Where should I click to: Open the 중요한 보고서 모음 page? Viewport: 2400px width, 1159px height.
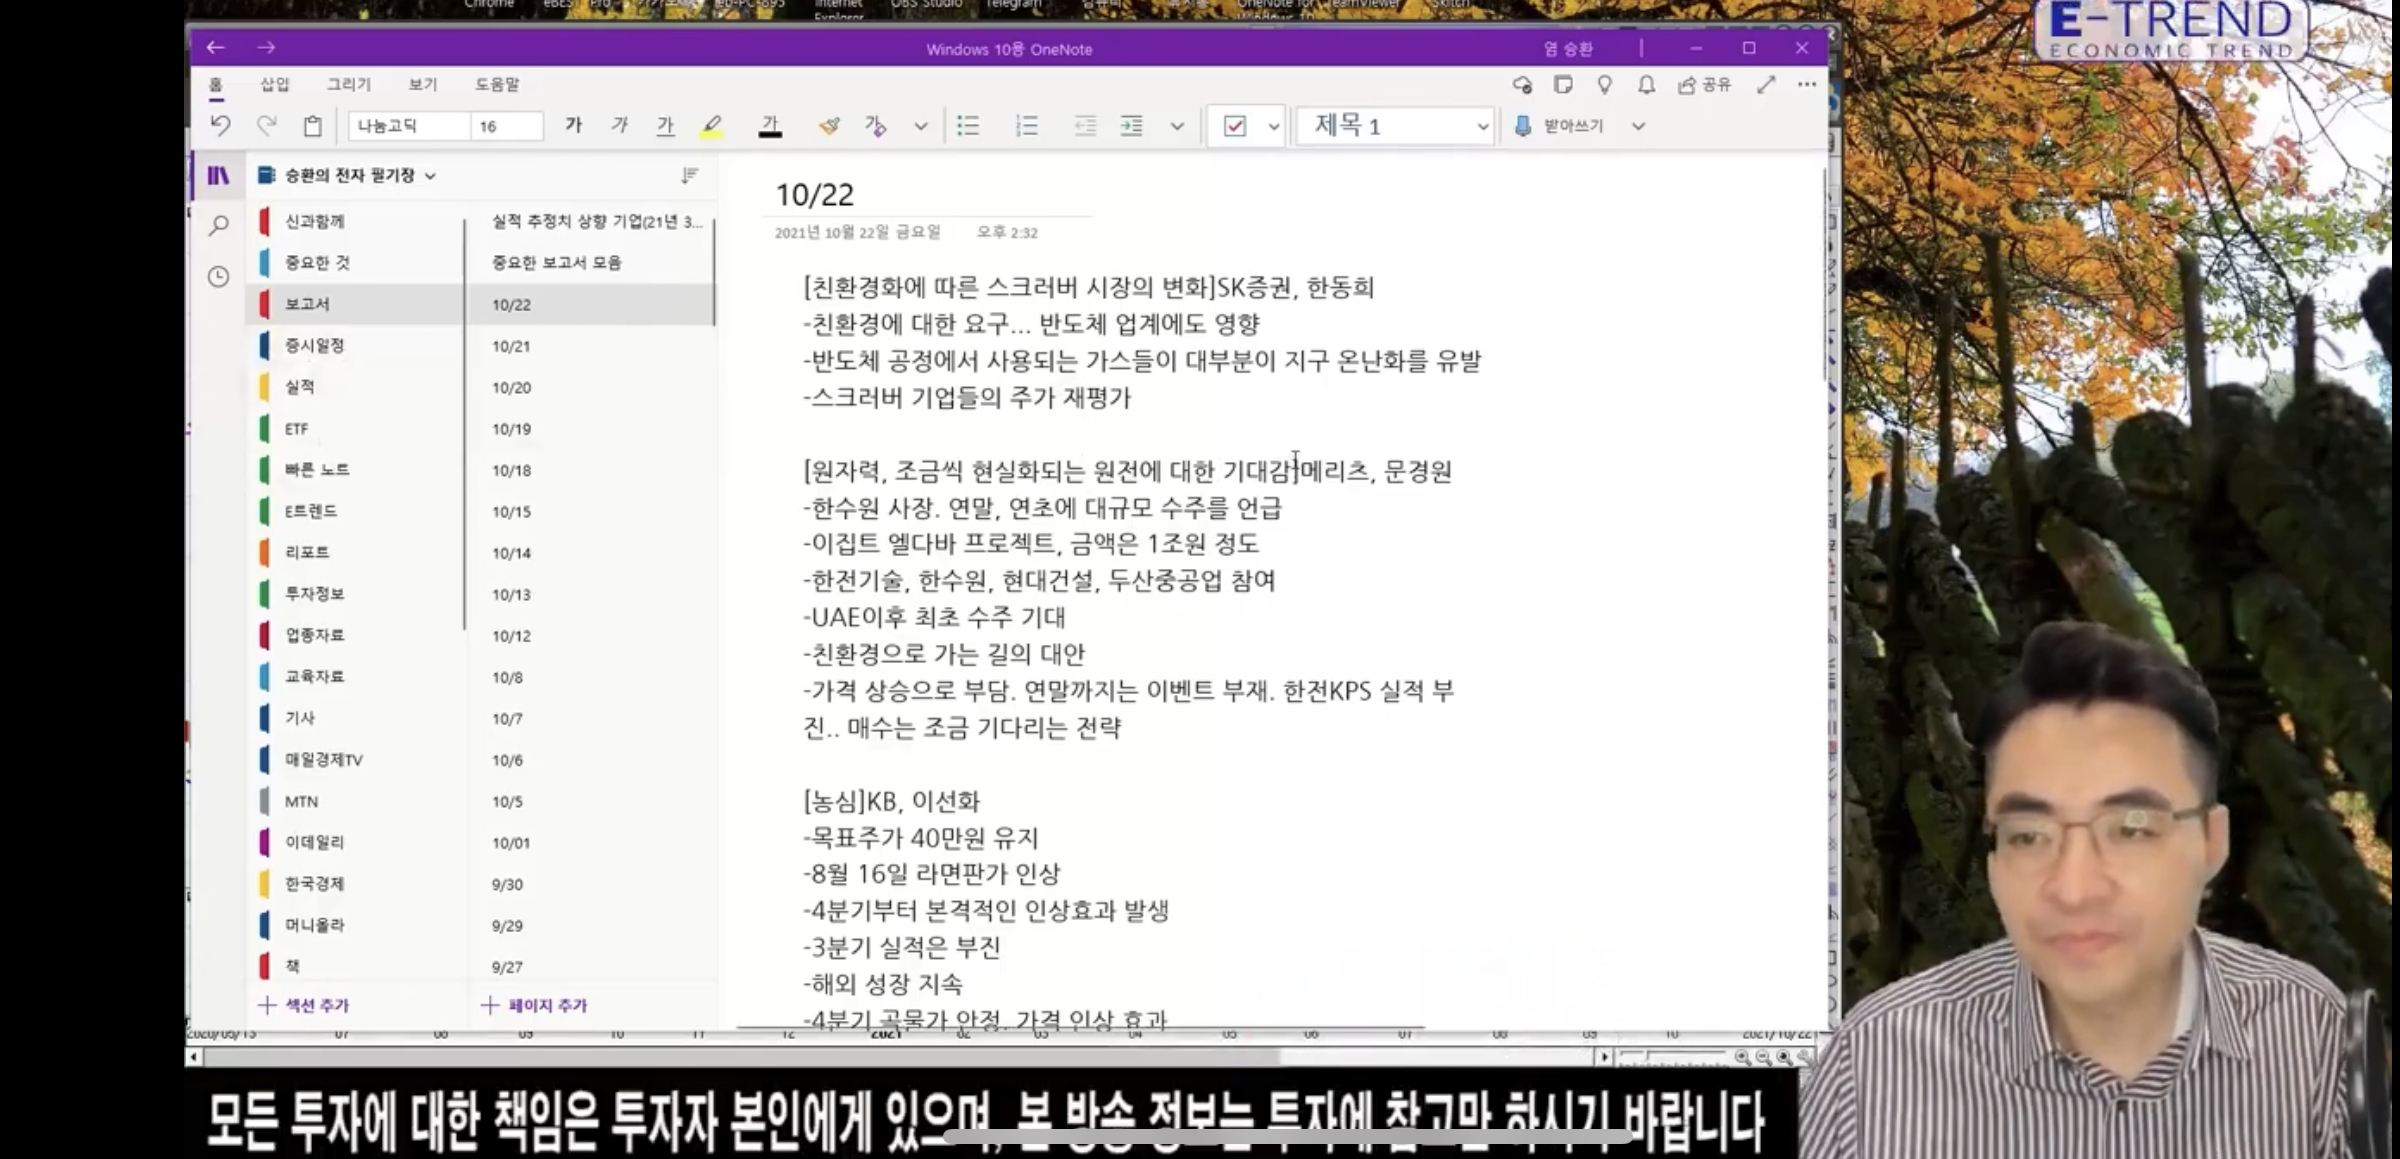pyautogui.click(x=591, y=262)
